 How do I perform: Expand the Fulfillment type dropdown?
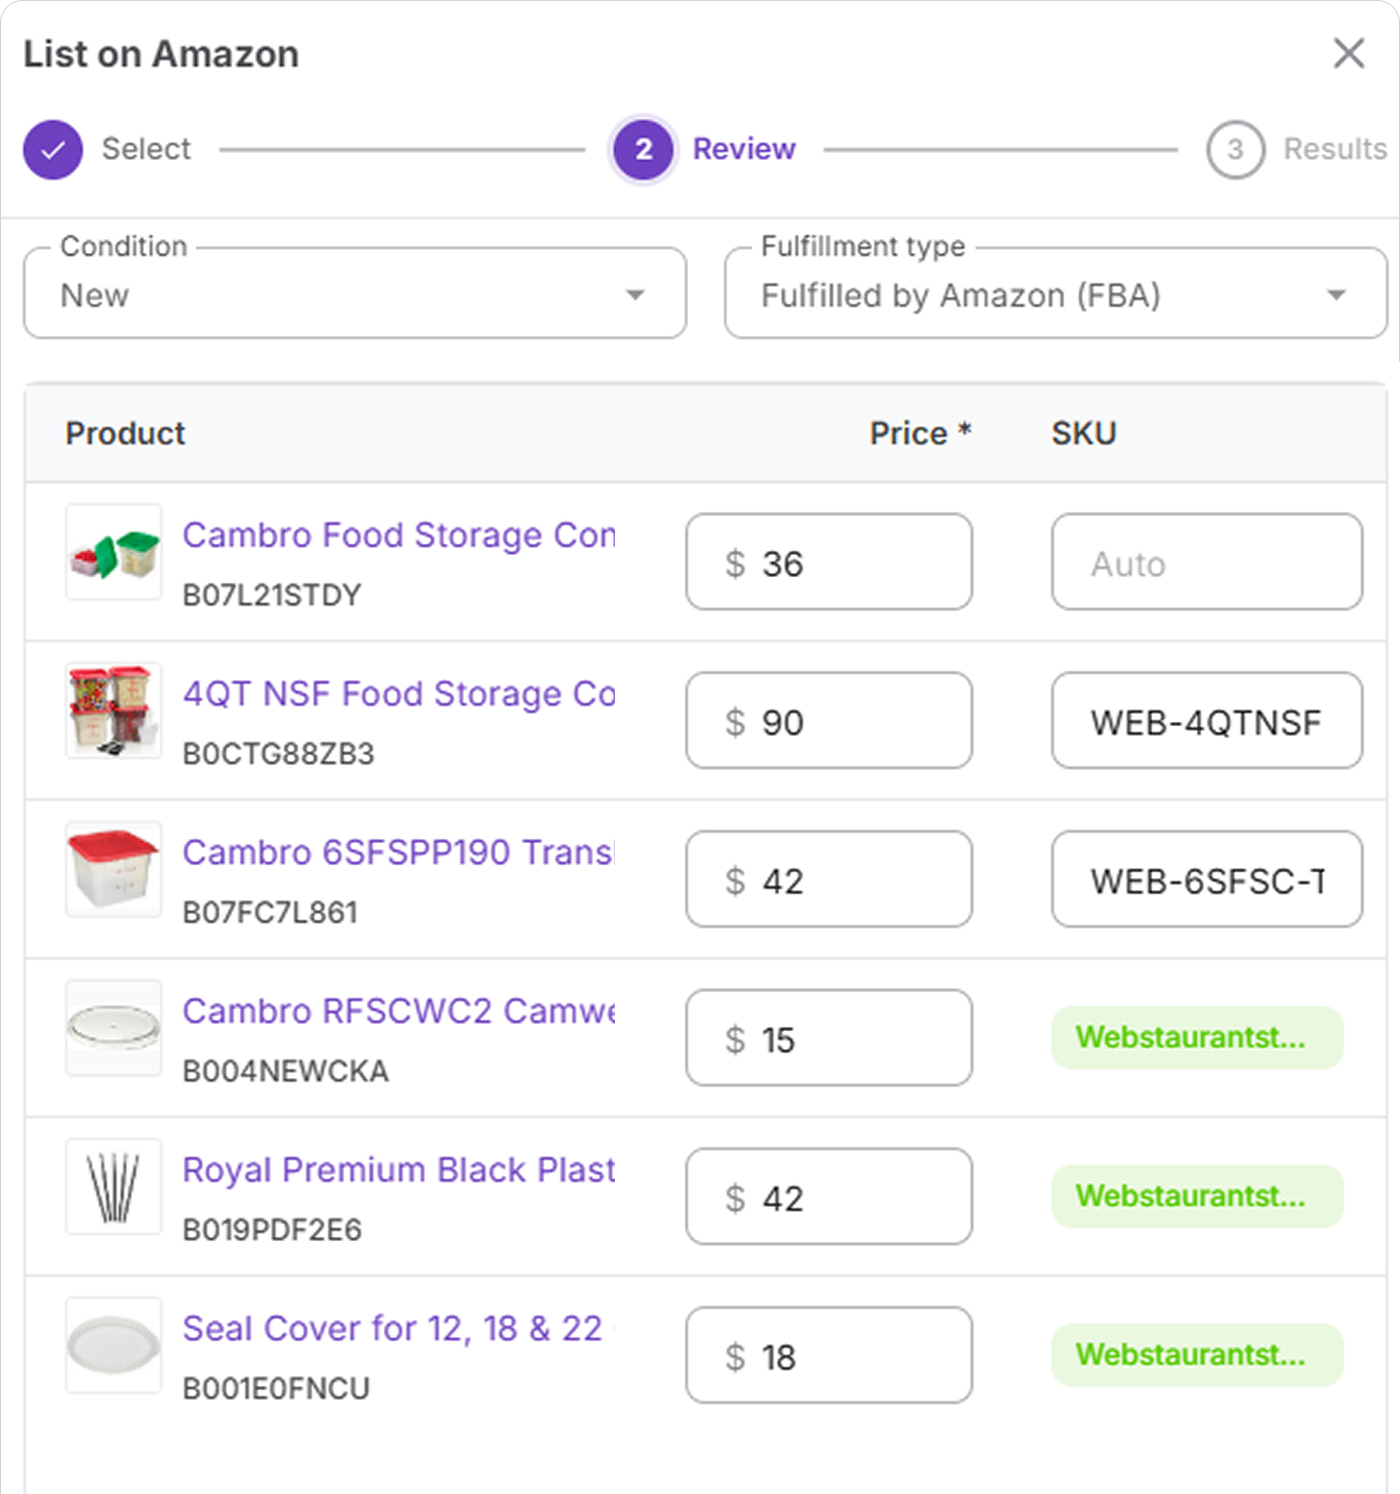(x=1055, y=295)
